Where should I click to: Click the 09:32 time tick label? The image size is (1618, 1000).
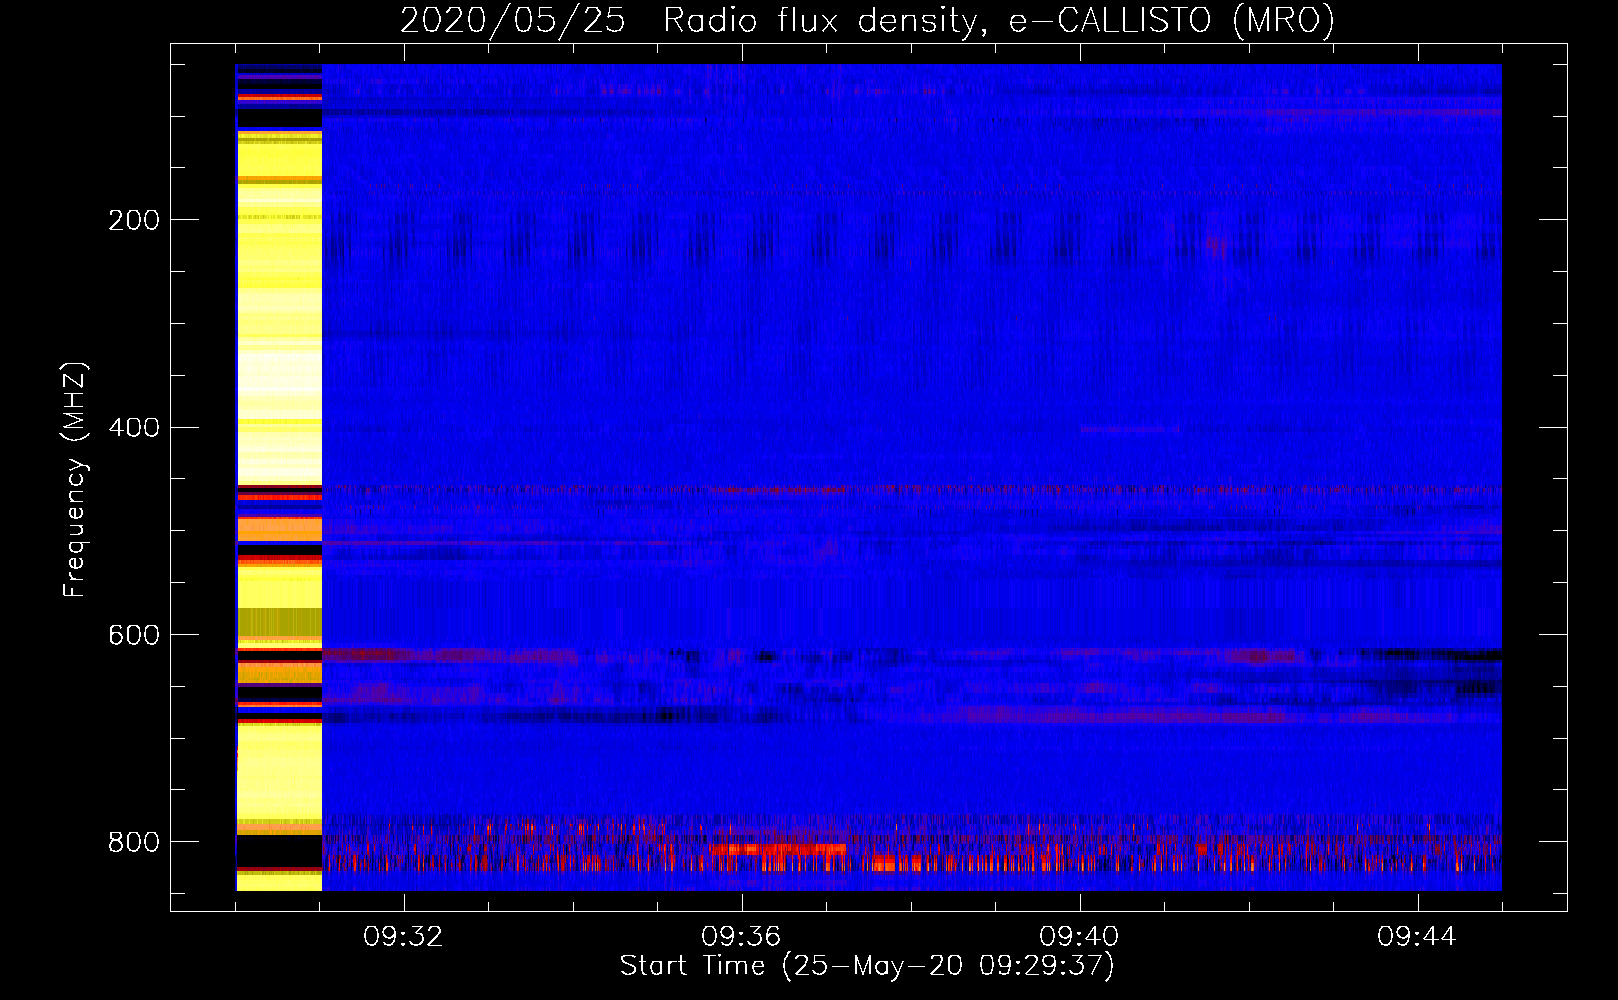(403, 937)
